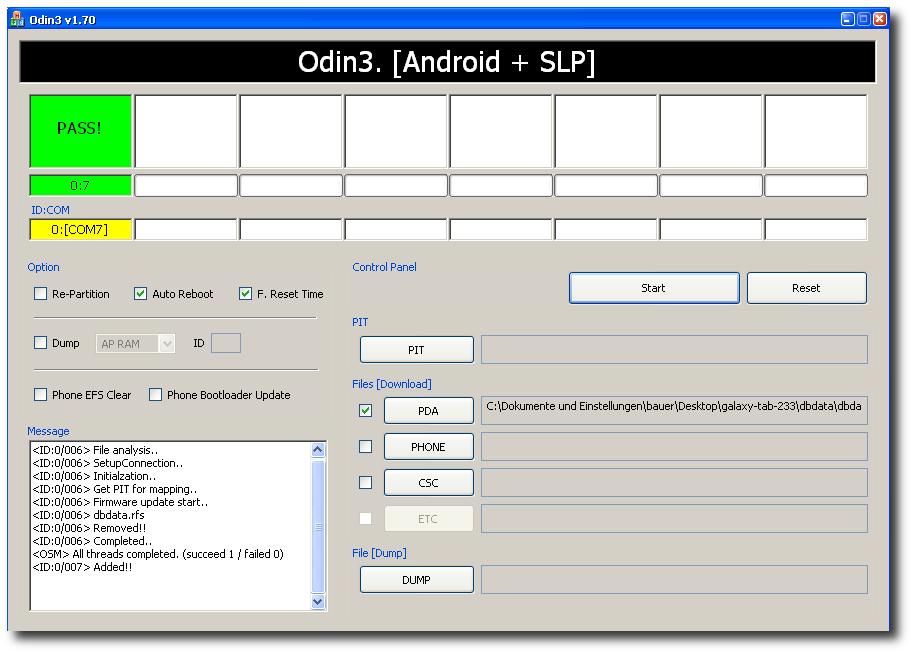Open the PIT file chooser button
This screenshot has width=913, height=654.
(416, 349)
